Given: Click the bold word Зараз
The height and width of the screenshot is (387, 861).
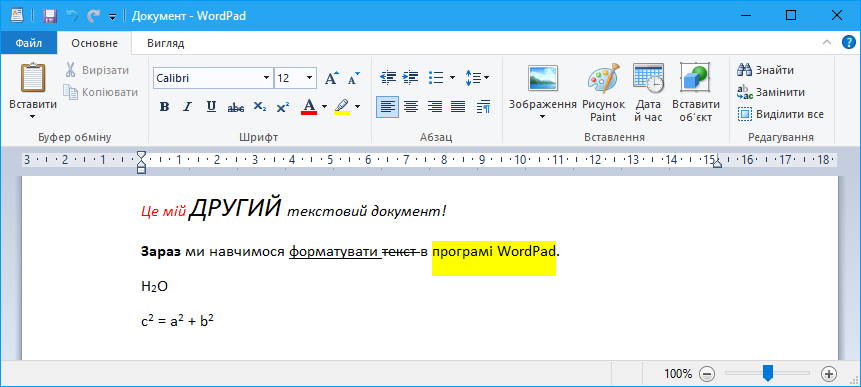Looking at the screenshot, I should pyautogui.click(x=160, y=252).
